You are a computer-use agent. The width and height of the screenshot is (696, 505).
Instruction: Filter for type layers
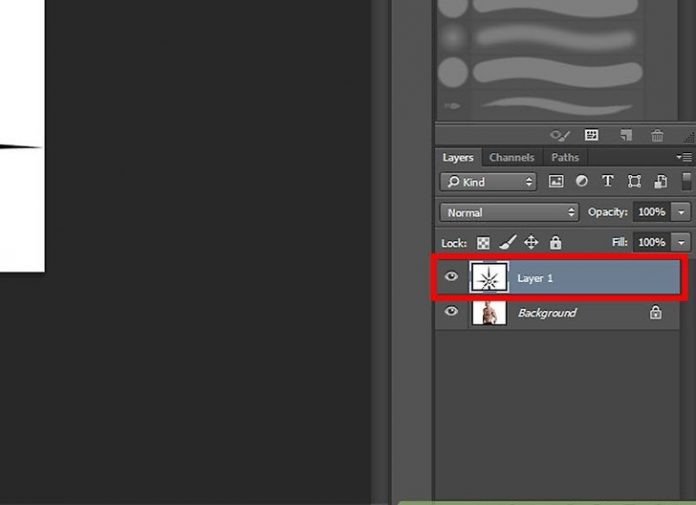[x=607, y=182]
